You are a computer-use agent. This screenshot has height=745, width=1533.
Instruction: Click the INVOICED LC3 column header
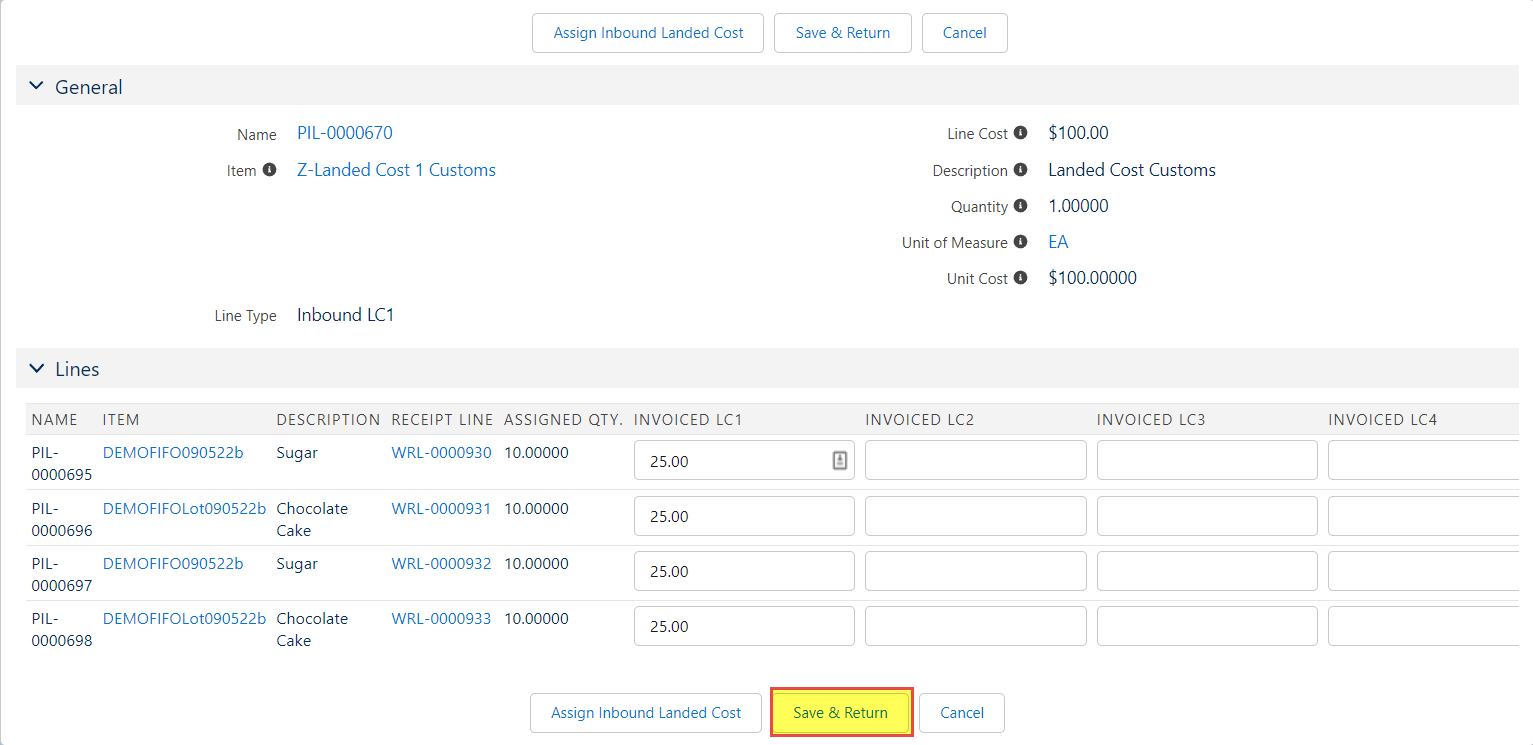(x=1151, y=420)
